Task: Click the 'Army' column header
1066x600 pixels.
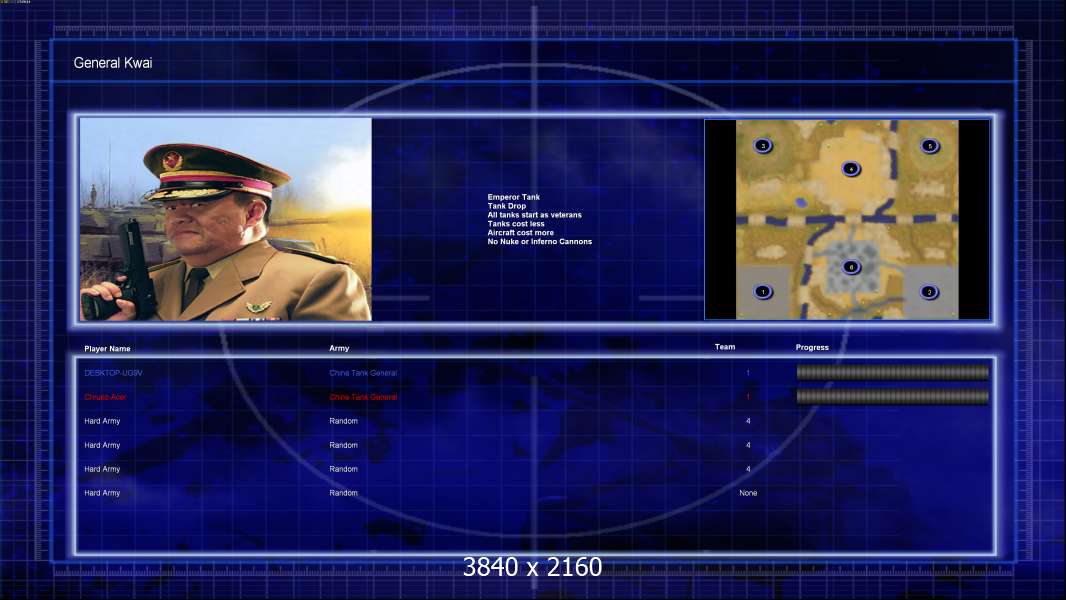Action: [339, 348]
